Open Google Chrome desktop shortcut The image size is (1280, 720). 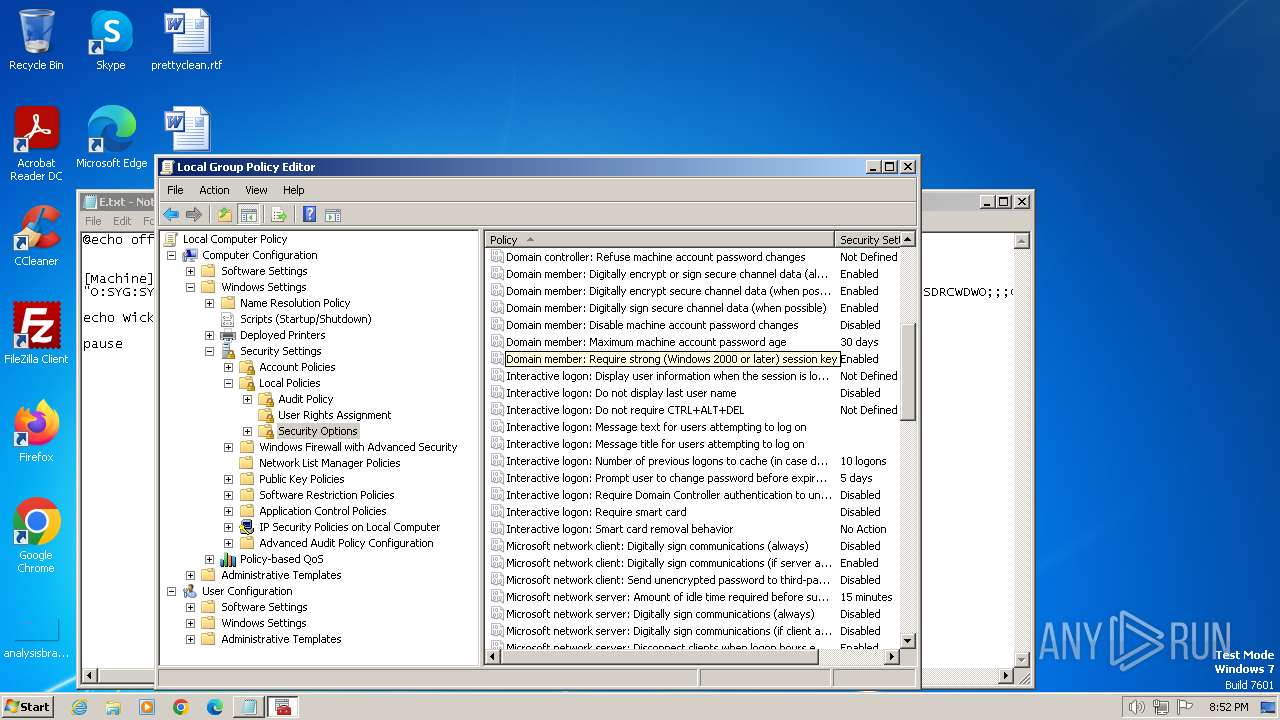click(36, 535)
